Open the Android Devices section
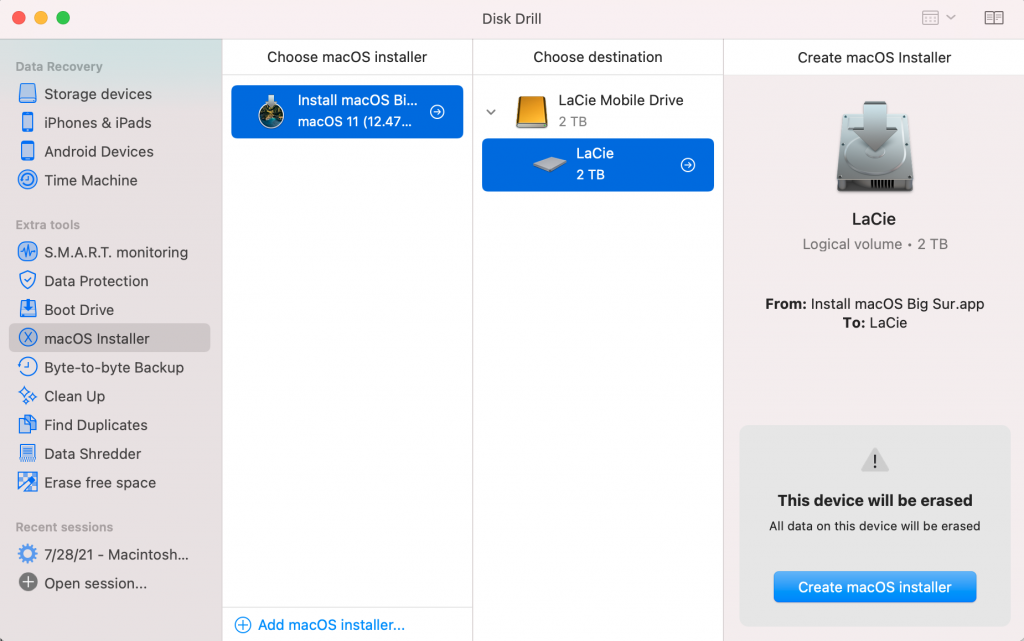 (x=99, y=151)
